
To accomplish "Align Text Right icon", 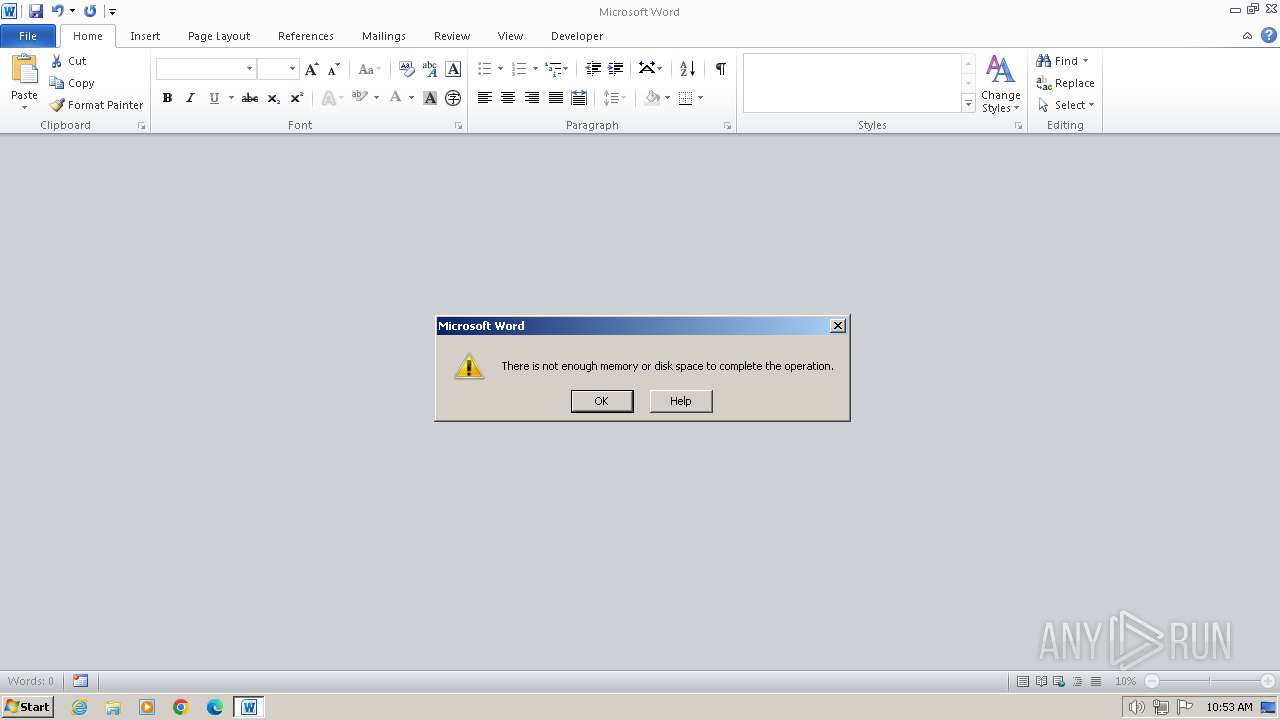I will 532,98.
